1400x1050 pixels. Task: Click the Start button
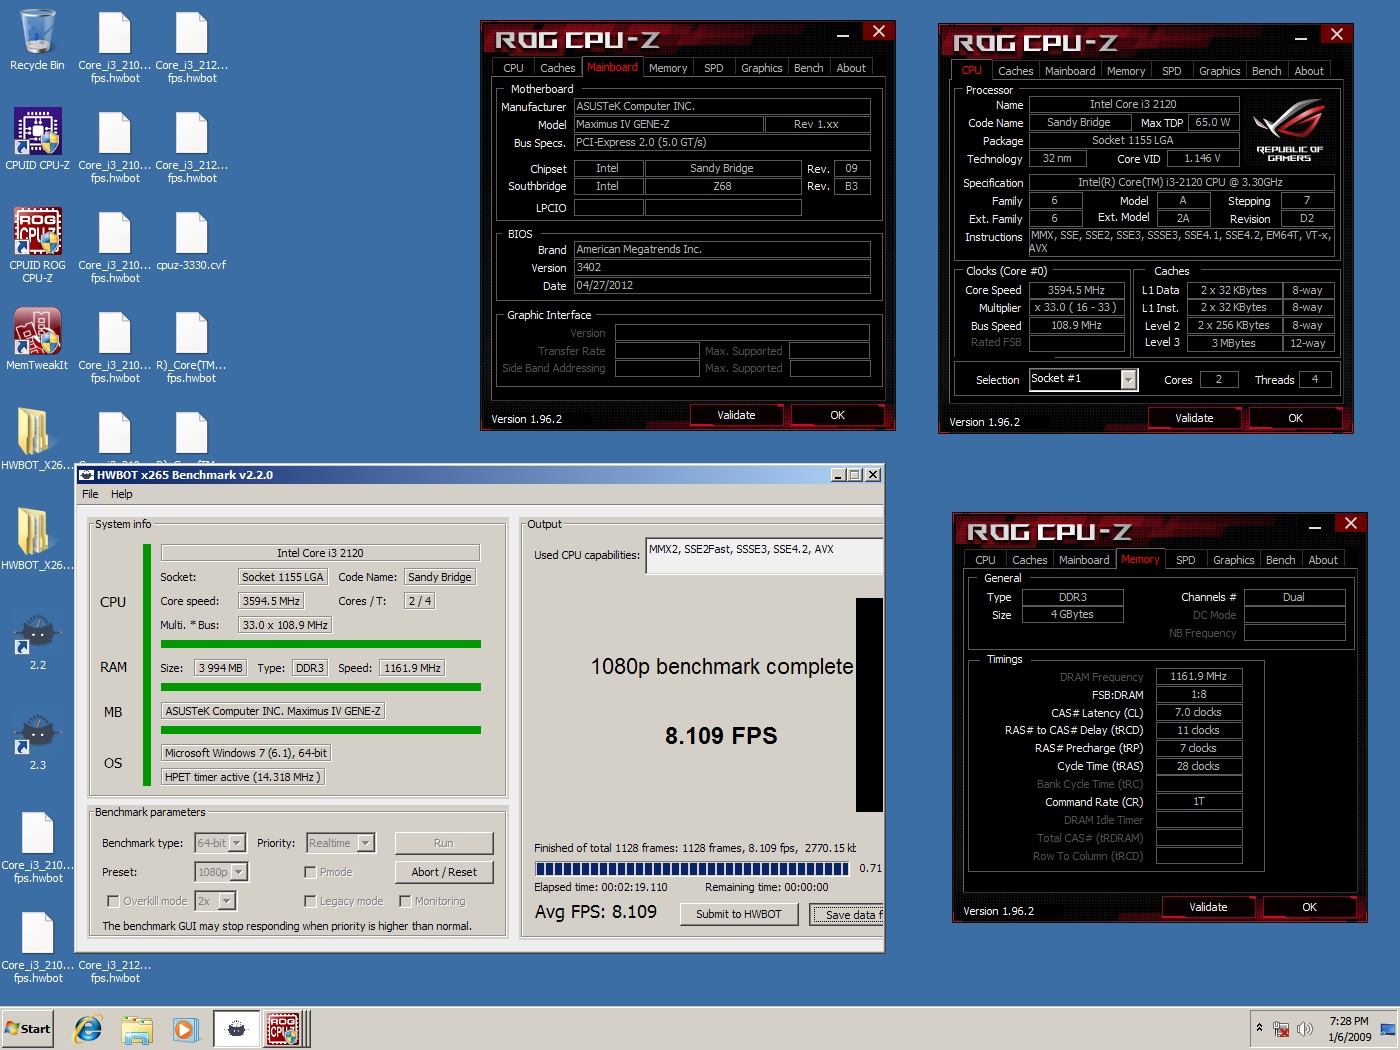click(x=27, y=1028)
